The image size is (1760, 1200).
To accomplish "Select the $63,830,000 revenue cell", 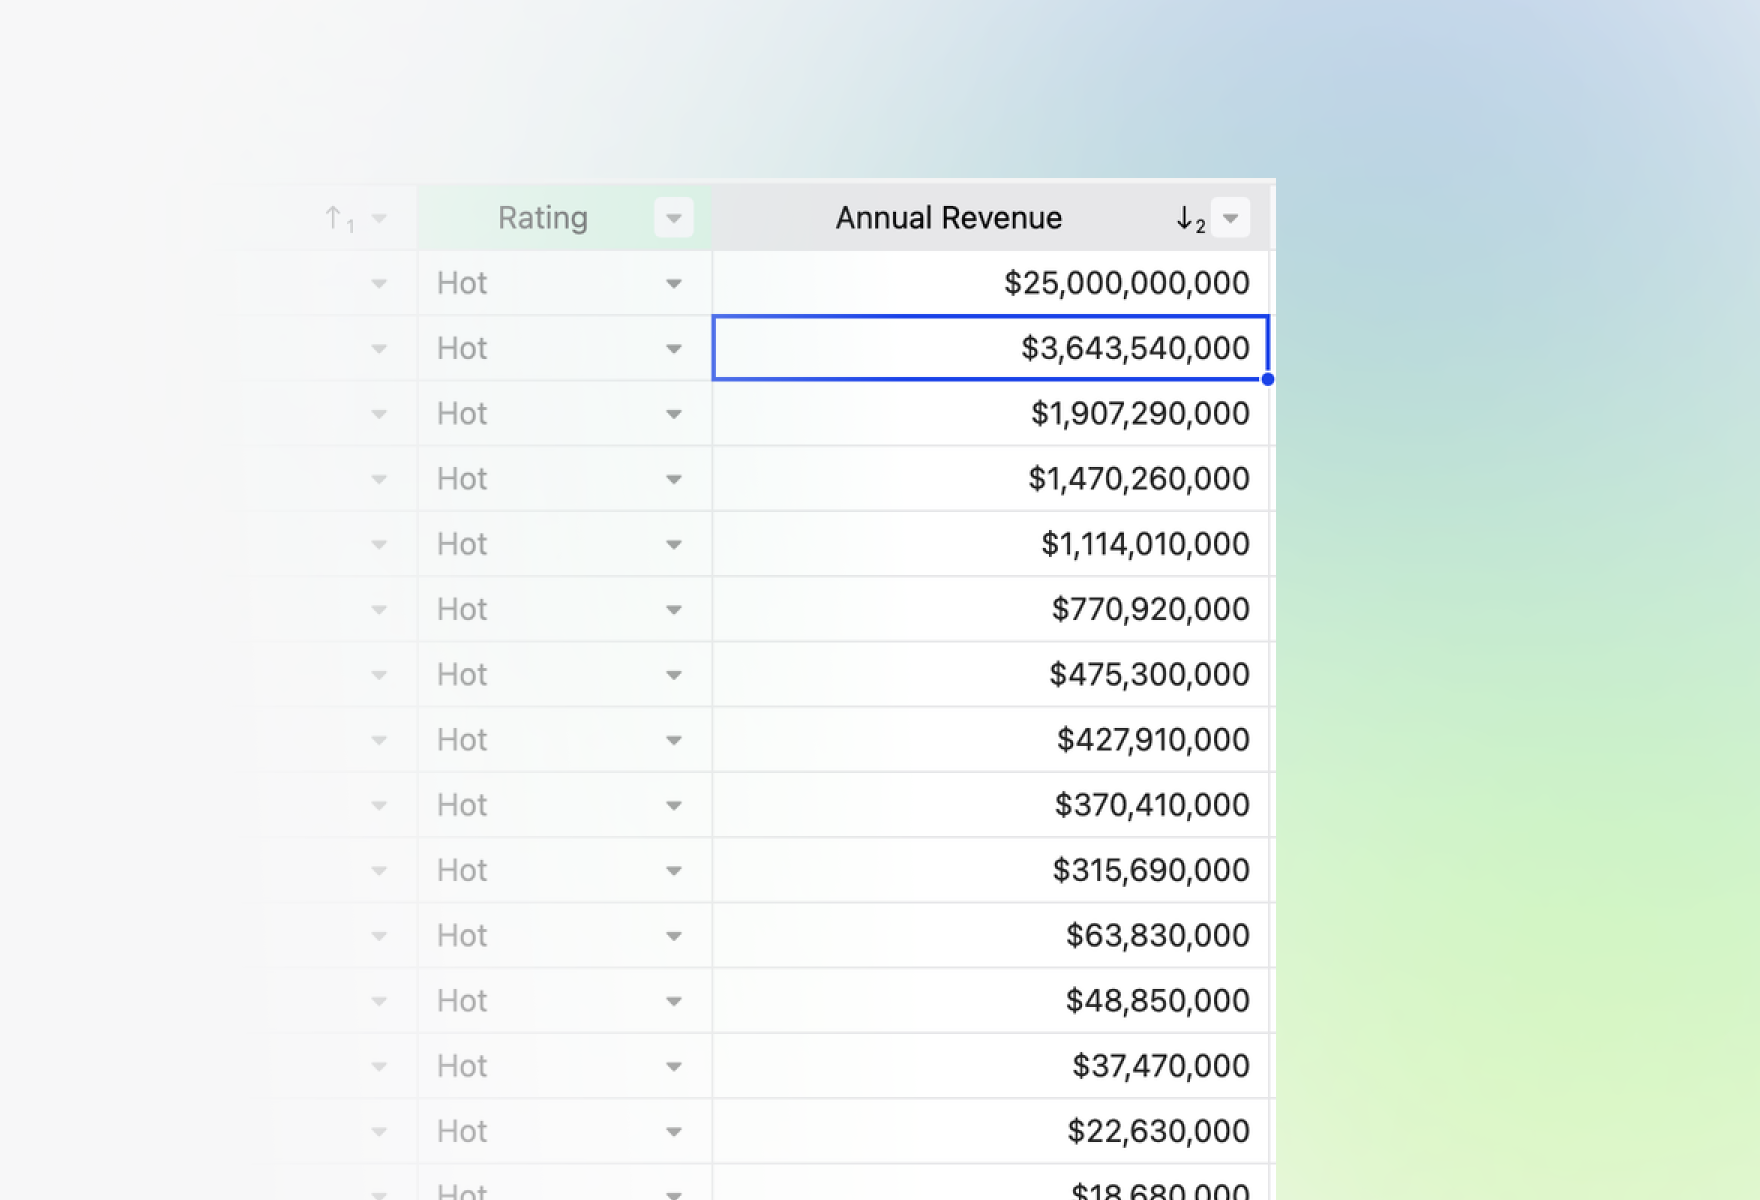I will click(991, 935).
